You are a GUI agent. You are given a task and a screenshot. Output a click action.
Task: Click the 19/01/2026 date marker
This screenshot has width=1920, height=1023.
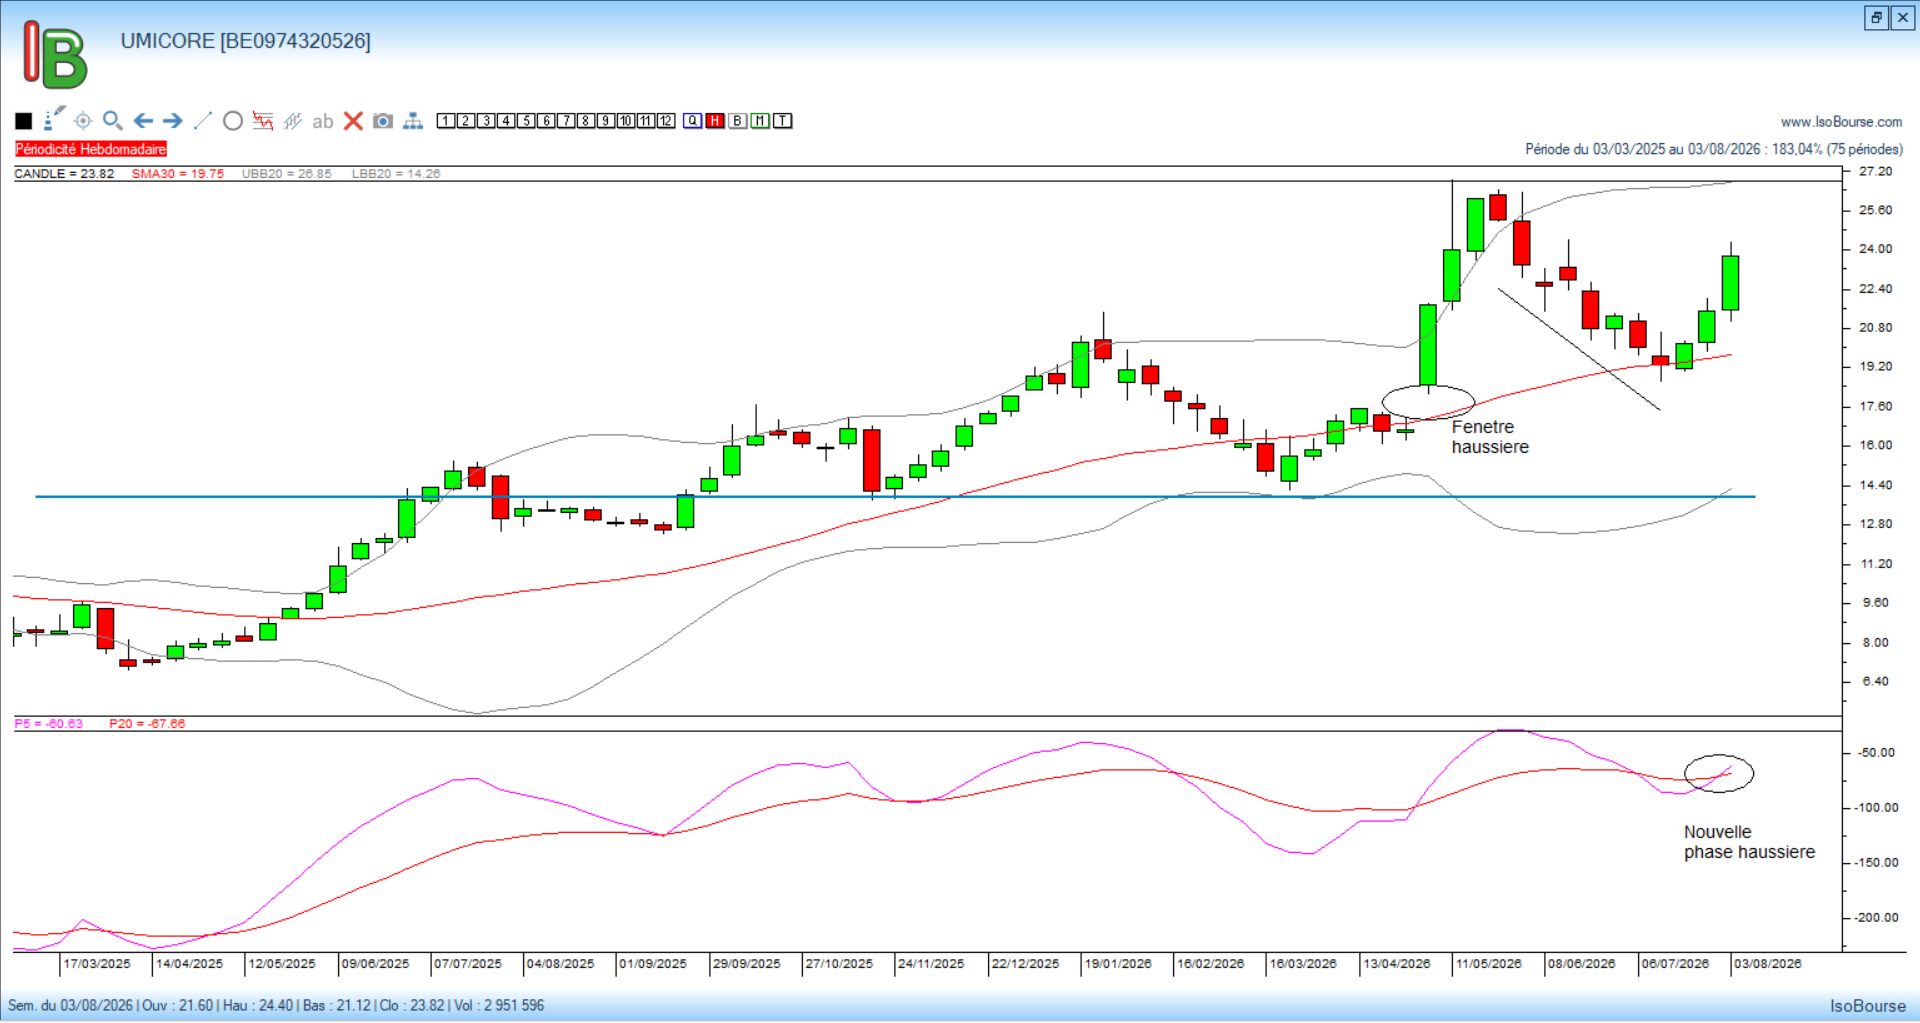tap(1118, 964)
